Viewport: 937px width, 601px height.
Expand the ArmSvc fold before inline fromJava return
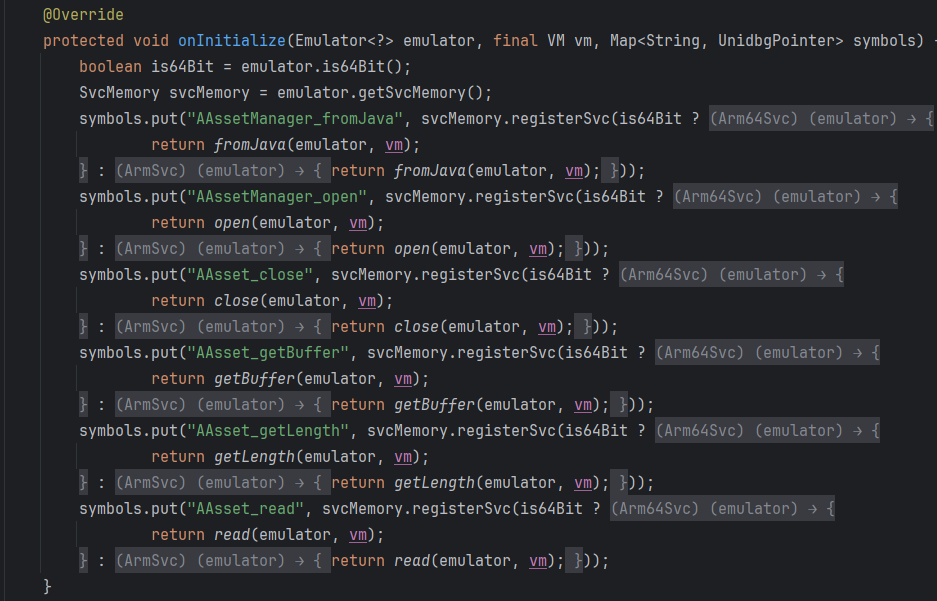221,171
